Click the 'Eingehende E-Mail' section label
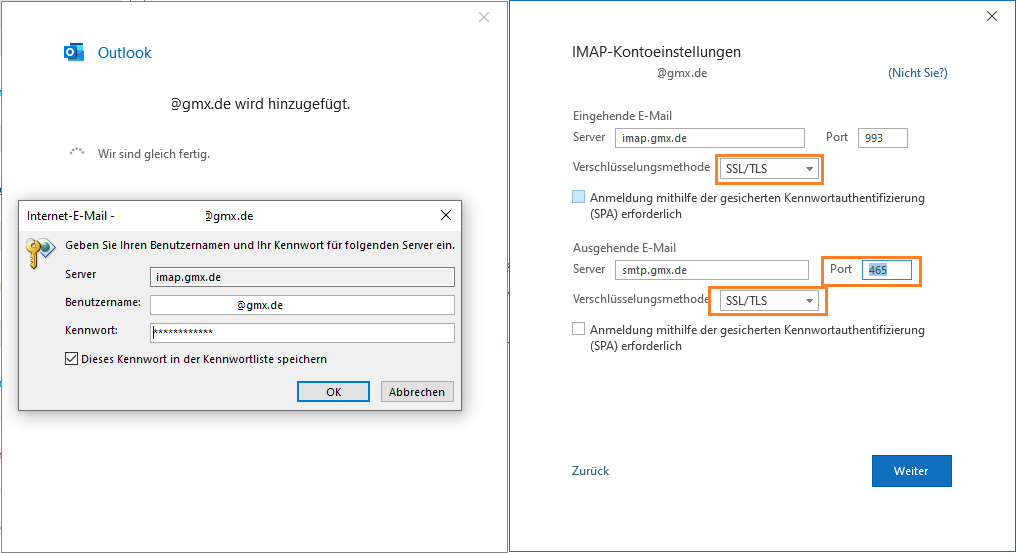Viewport: 1016px width, 553px height. click(622, 116)
